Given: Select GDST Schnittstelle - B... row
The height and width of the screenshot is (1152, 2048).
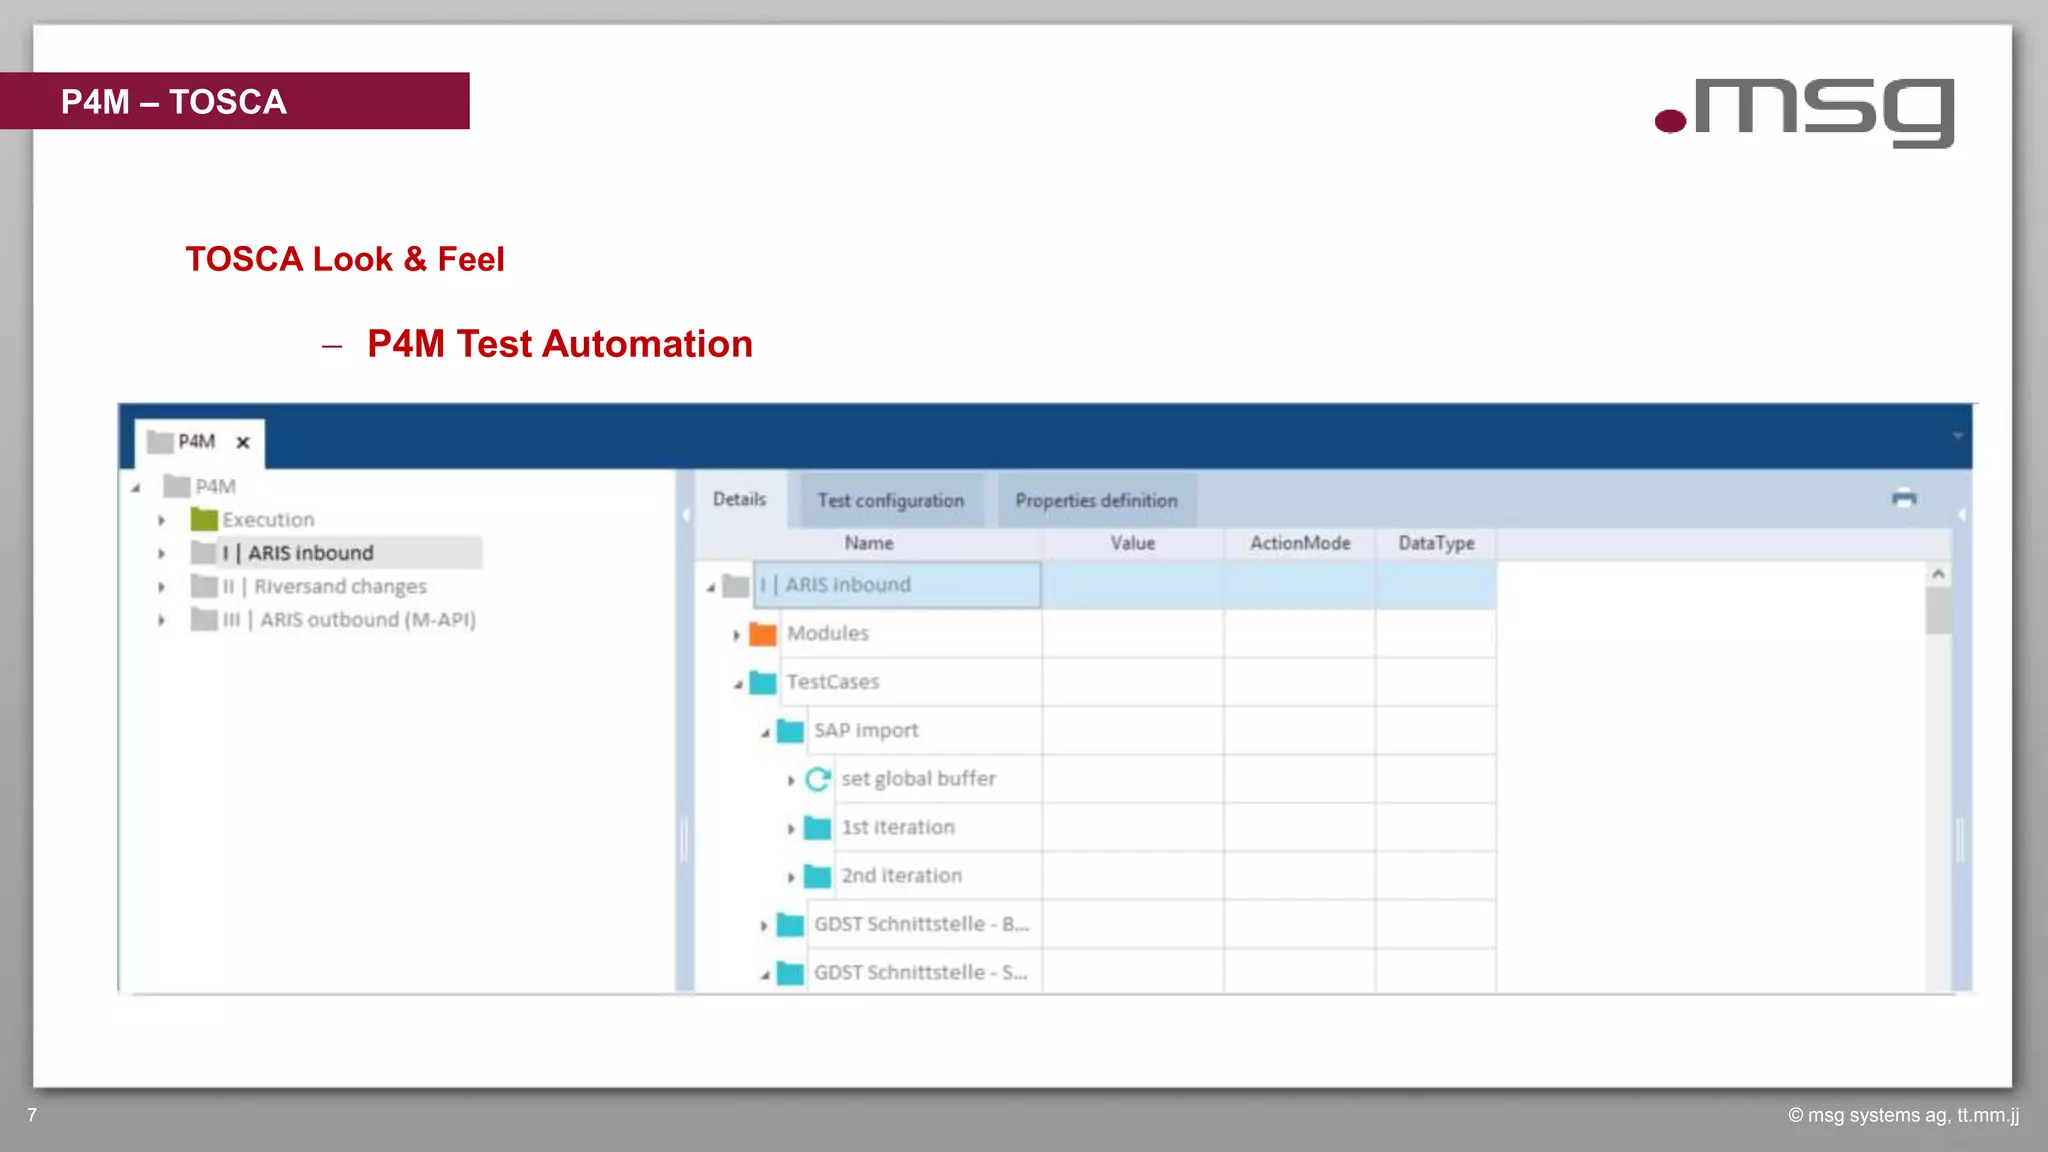Looking at the screenshot, I should pyautogui.click(x=920, y=924).
